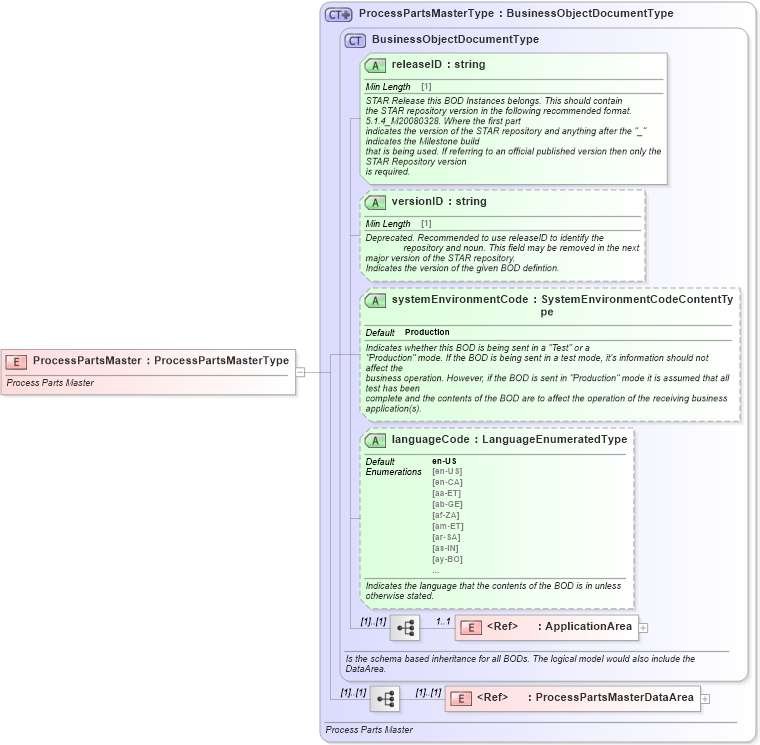Image resolution: width=760 pixels, height=745 pixels.
Task: Select the BusinessObjectDocumentType heading
Action: coord(455,39)
